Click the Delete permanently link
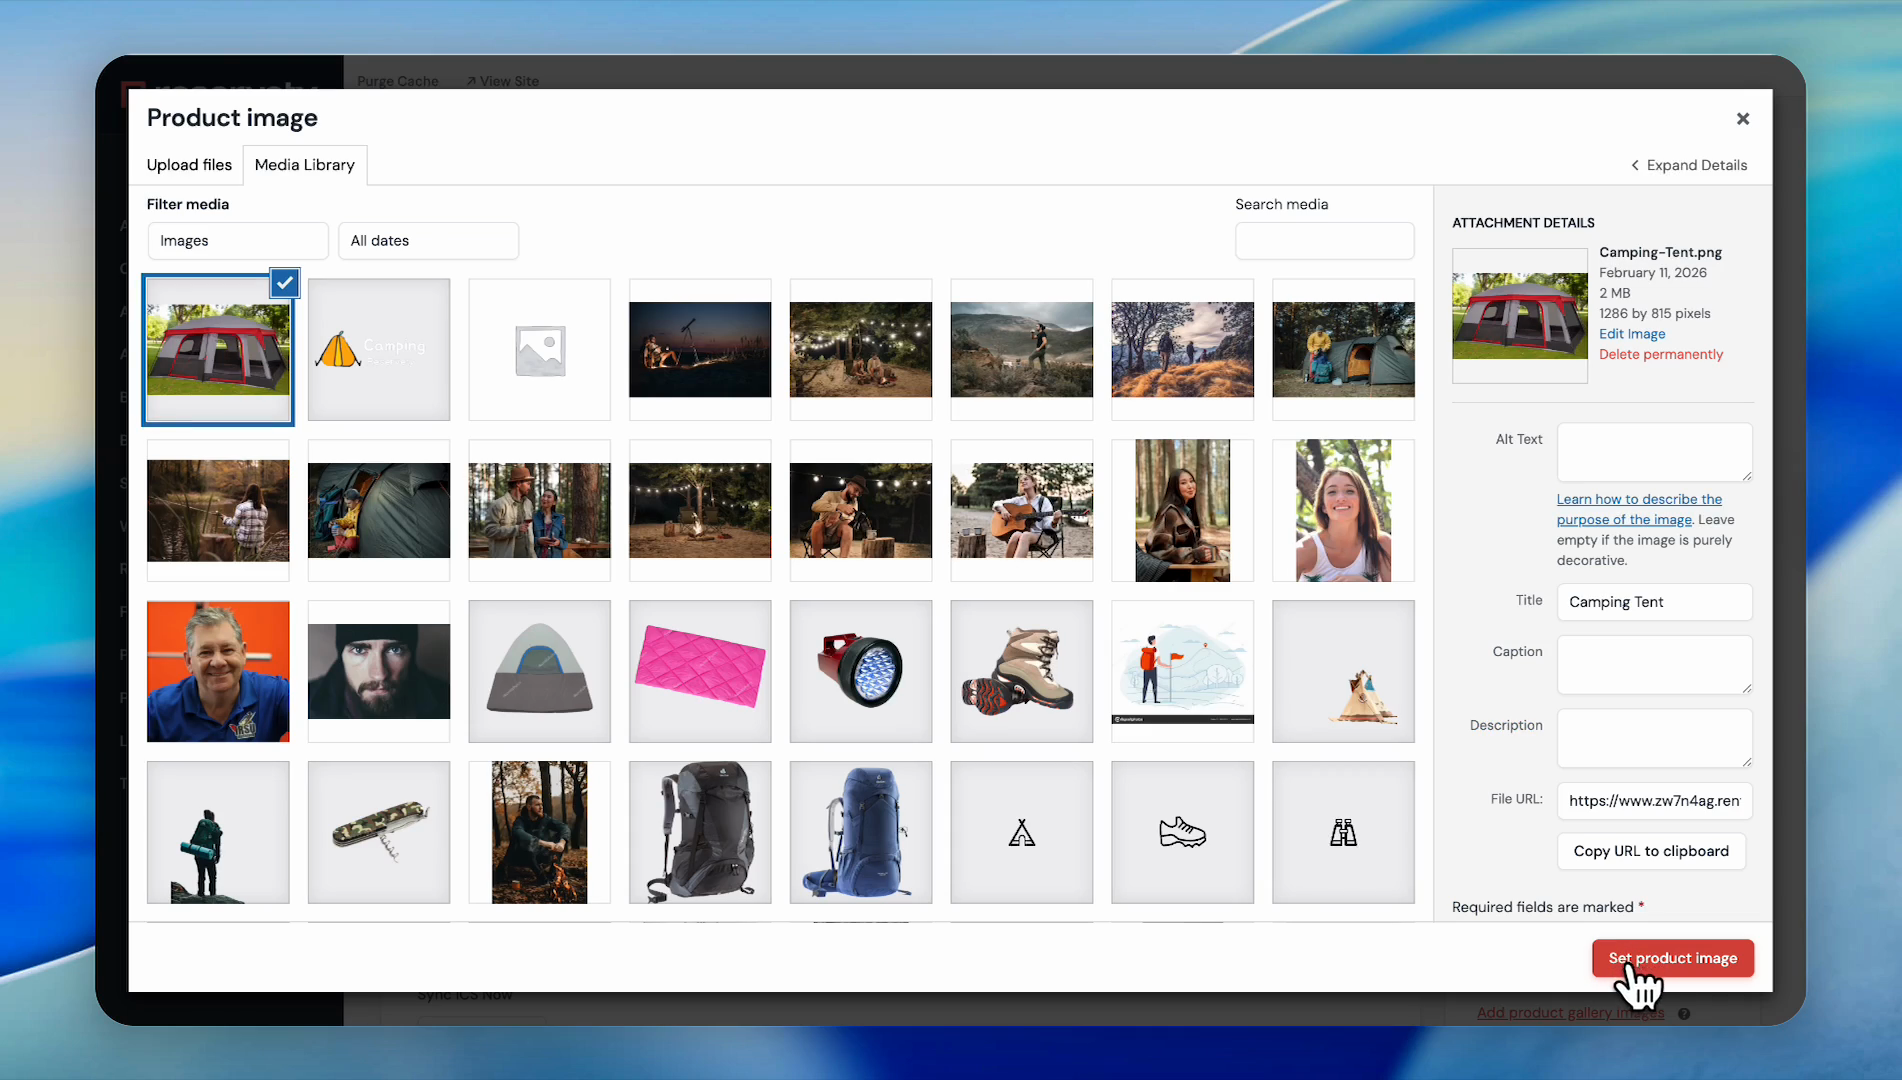This screenshot has height=1080, width=1902. (1661, 354)
